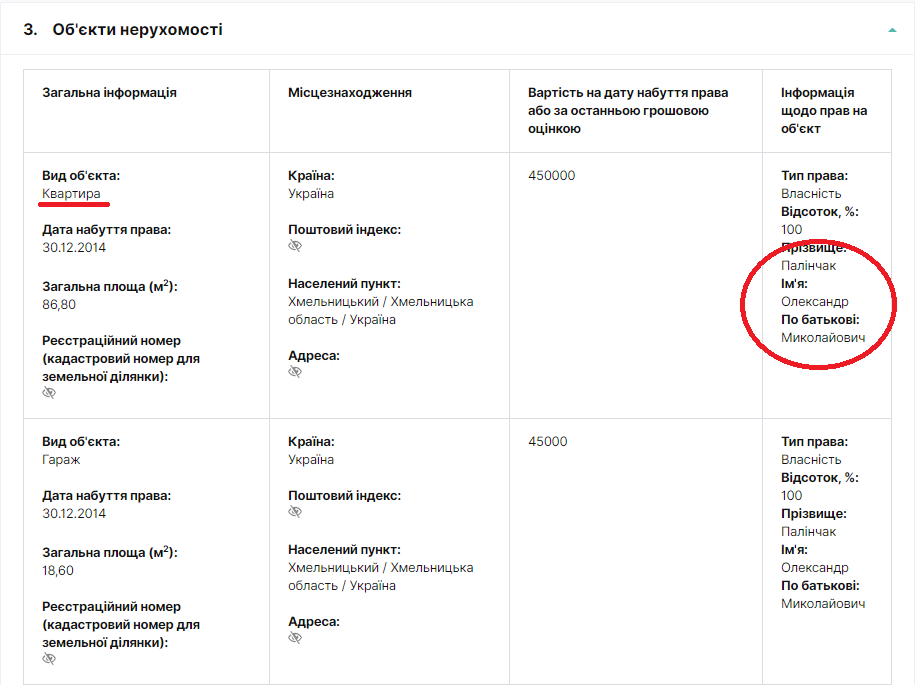Click the section title "Об'єкти нерухомості"
Screen dimensions: 915x685
click(x=137, y=30)
